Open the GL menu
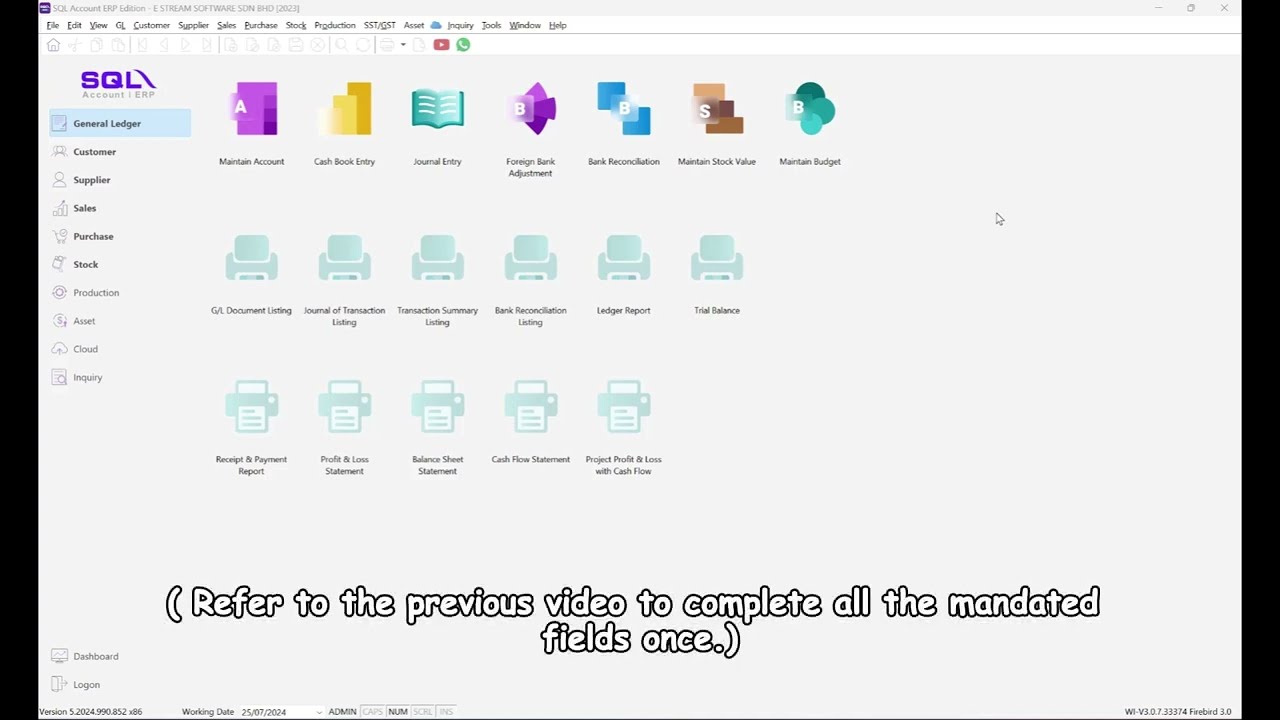This screenshot has height=720, width=1280. (120, 25)
